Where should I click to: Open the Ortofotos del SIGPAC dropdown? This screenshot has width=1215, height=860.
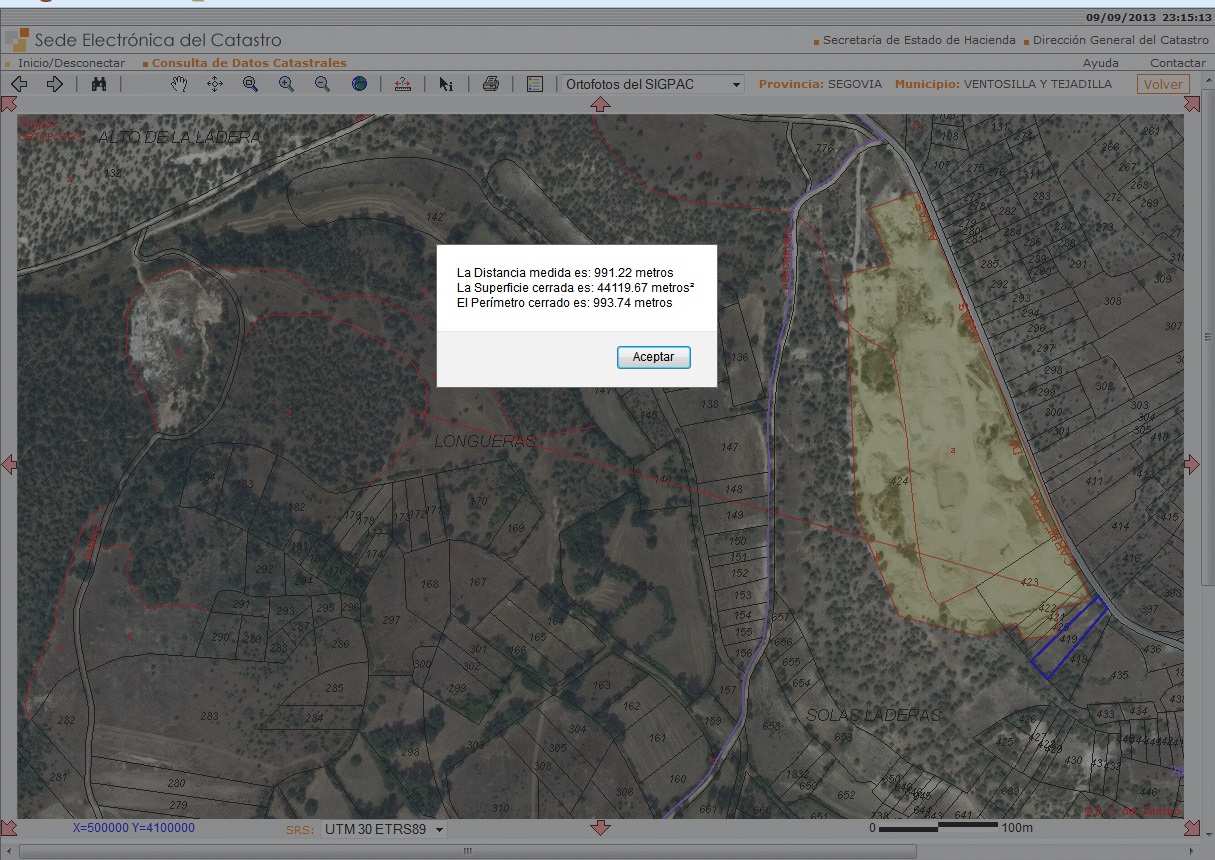coord(652,84)
